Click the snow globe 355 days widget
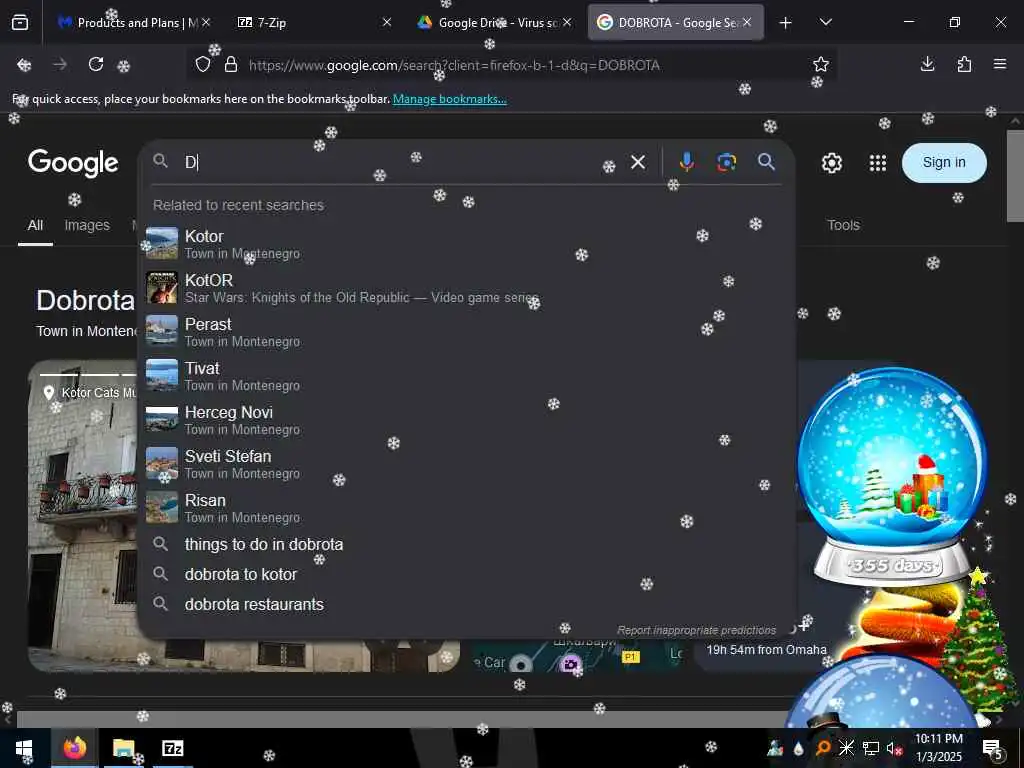 891,475
